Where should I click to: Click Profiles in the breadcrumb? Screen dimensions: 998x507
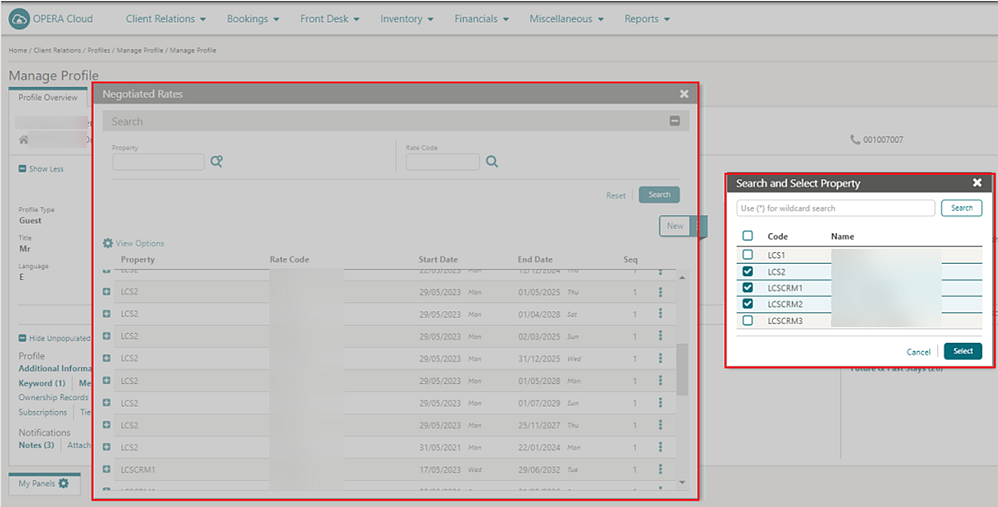coord(98,50)
